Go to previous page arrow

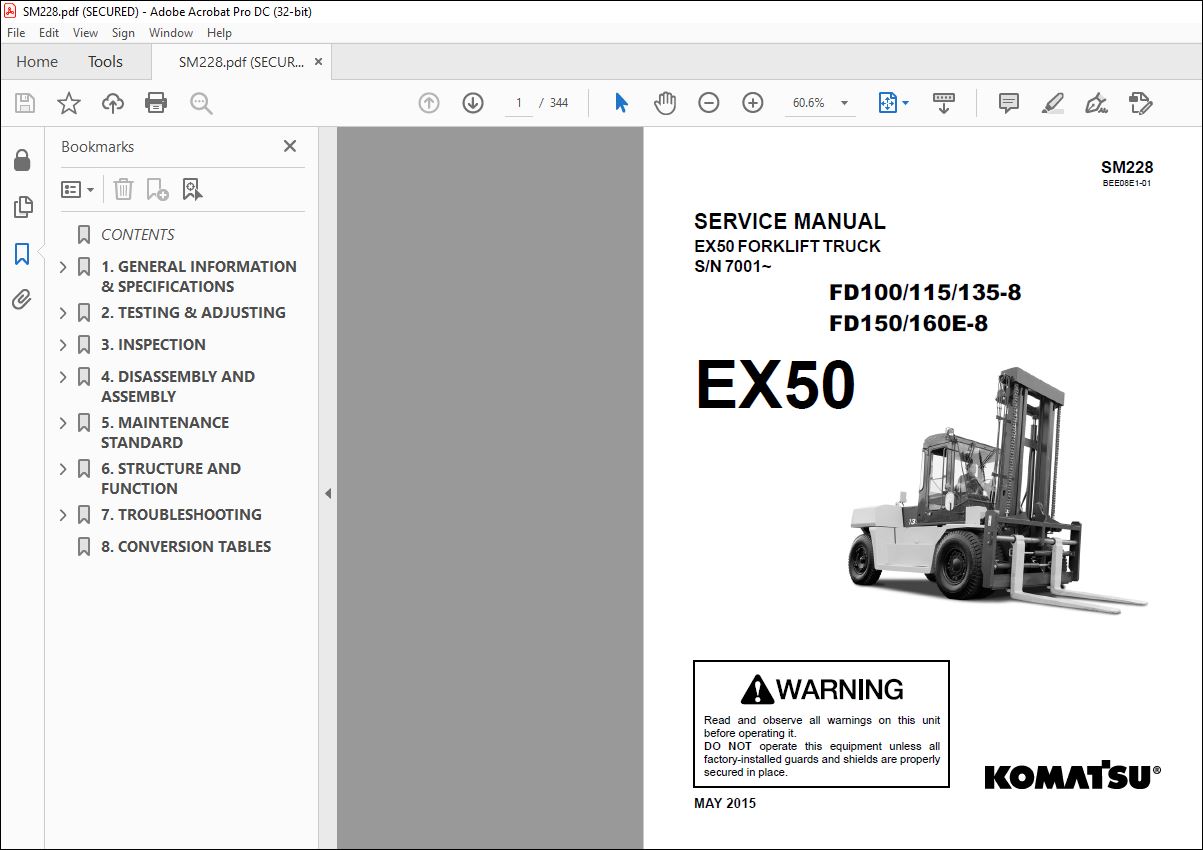429,103
